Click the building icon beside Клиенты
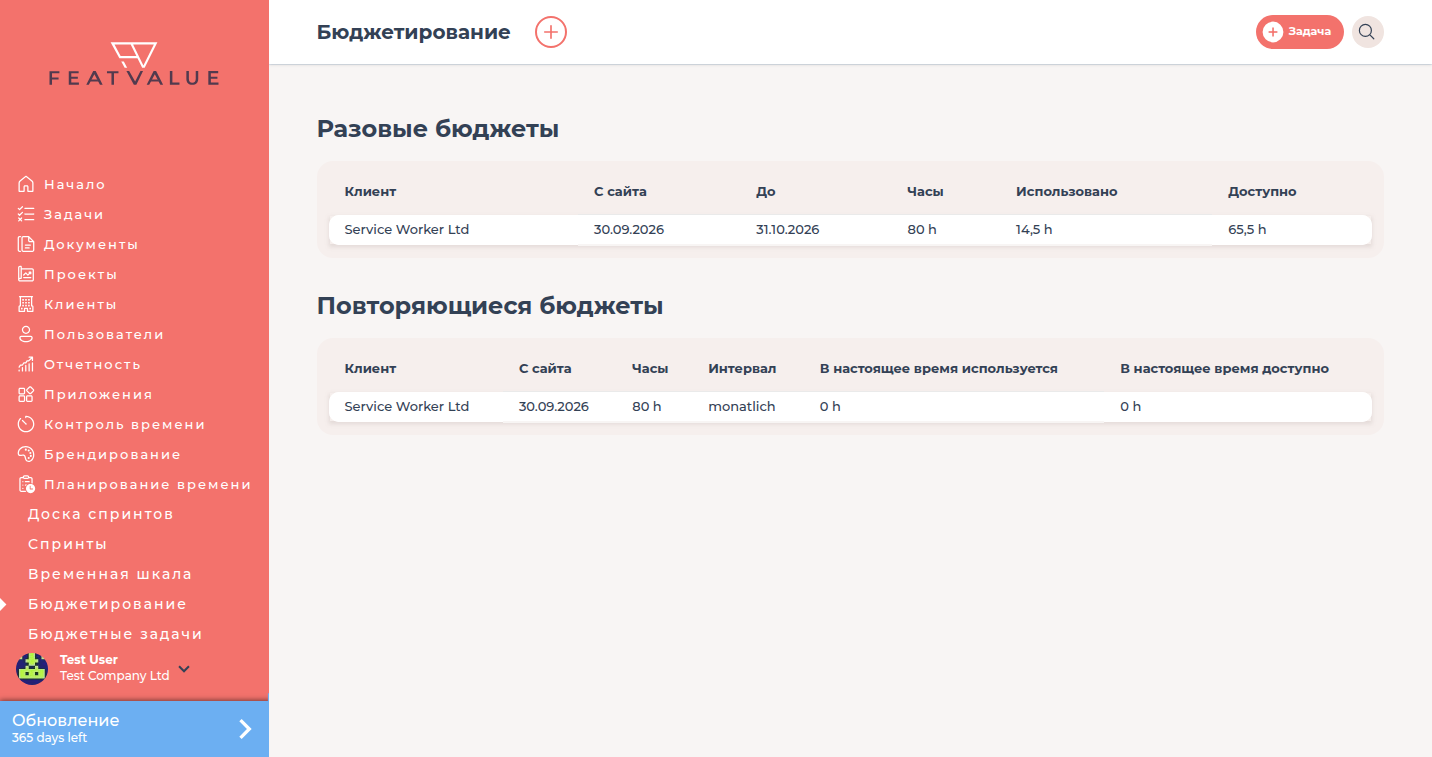 pos(26,304)
